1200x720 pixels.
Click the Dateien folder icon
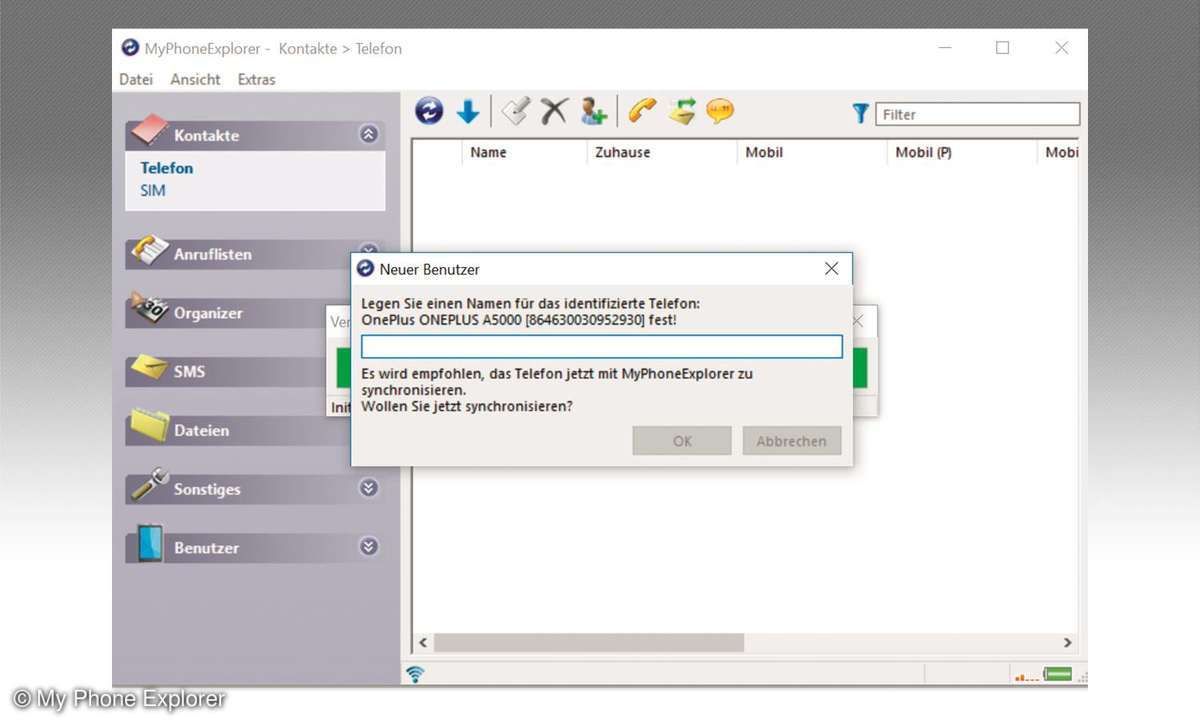[x=148, y=427]
